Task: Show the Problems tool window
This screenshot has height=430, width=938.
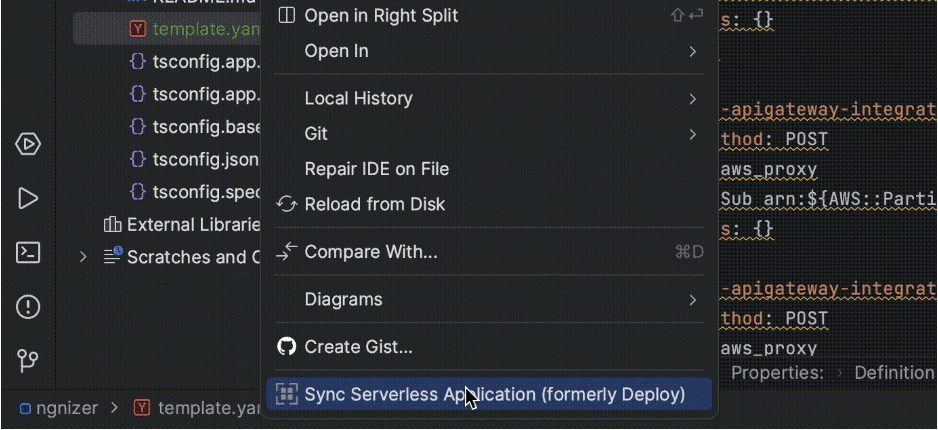Action: pyautogui.click(x=28, y=307)
